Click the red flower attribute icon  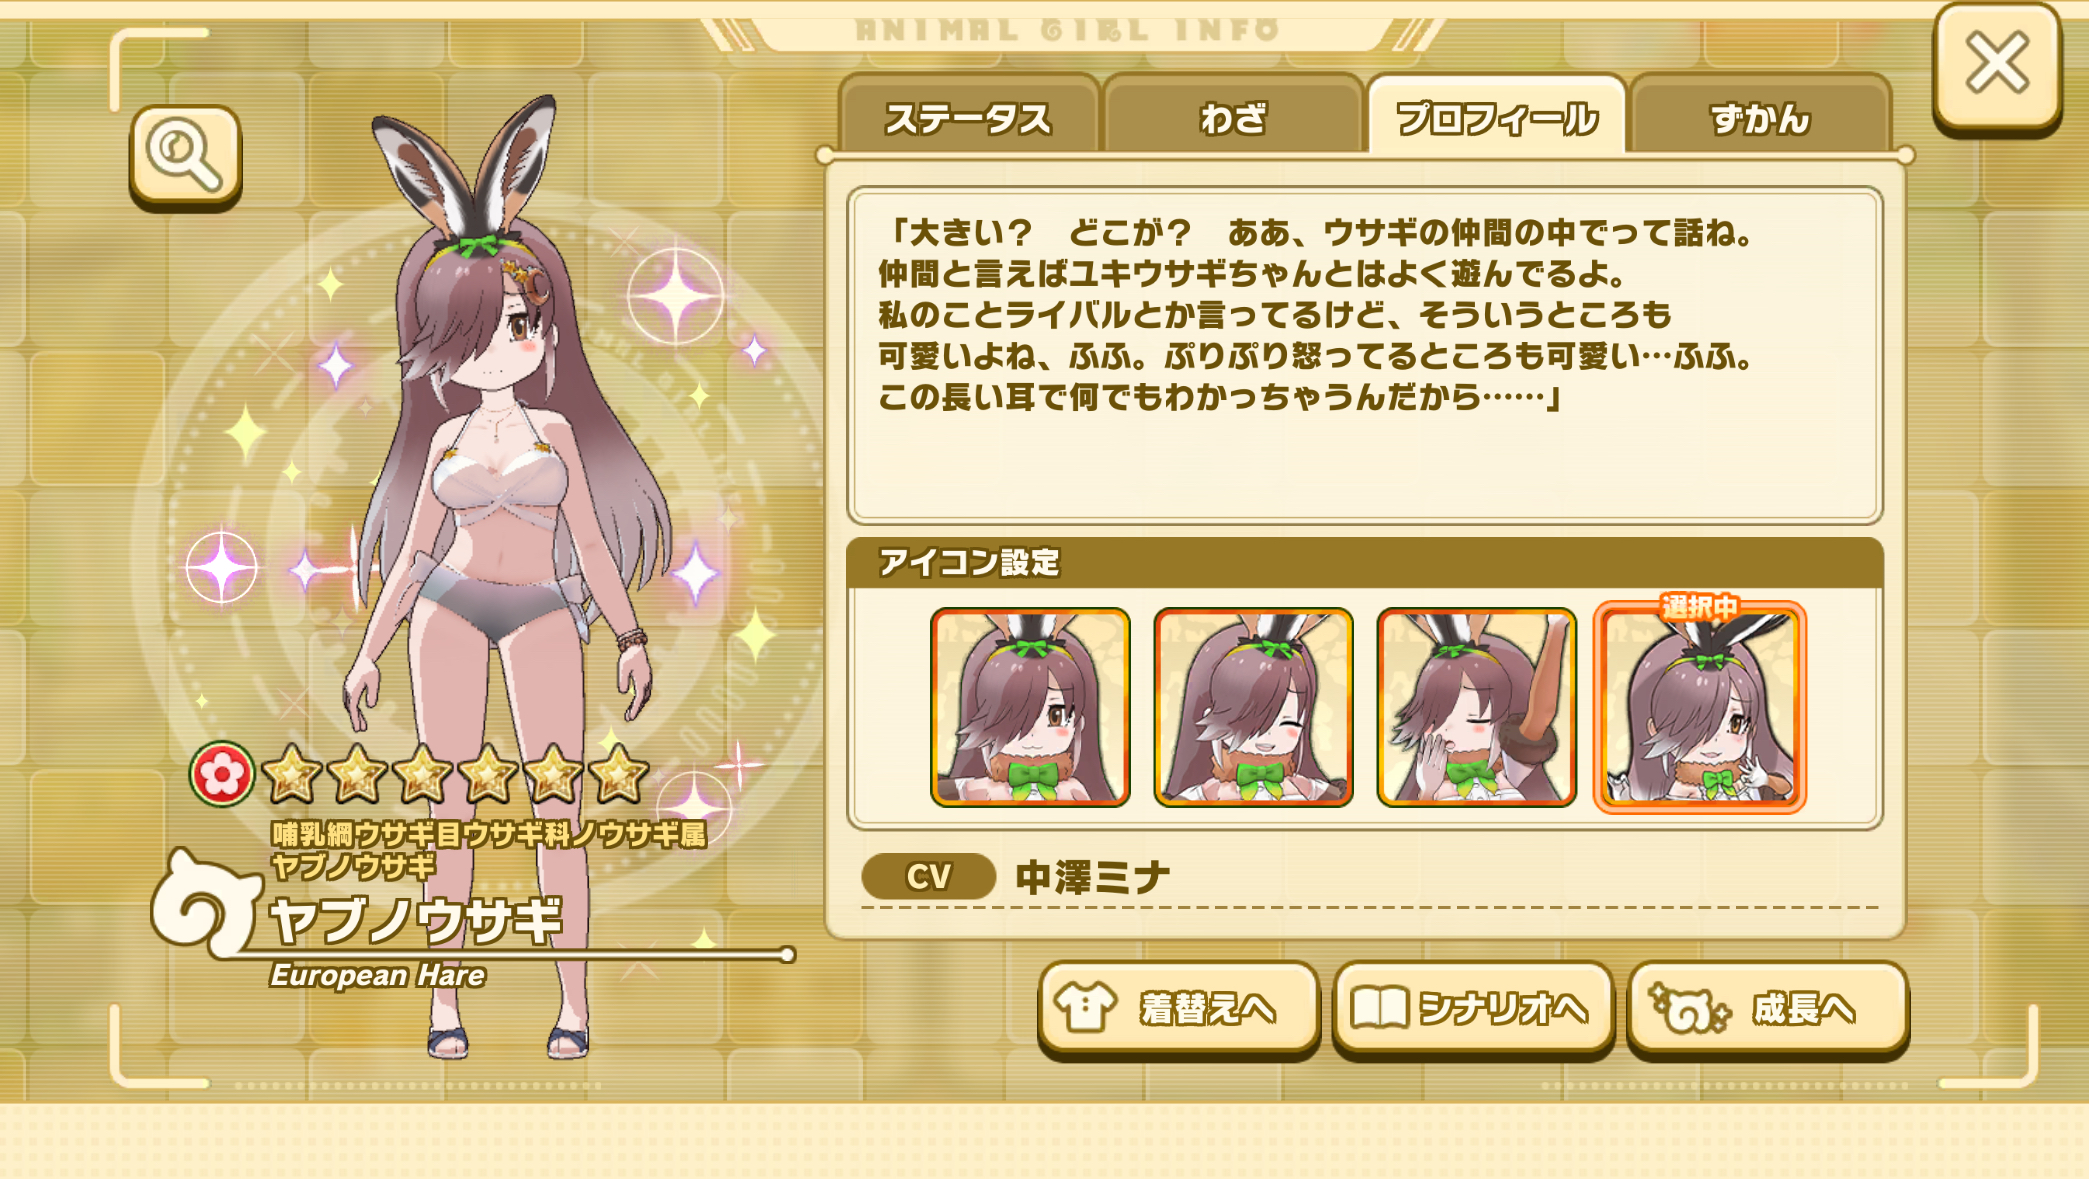coord(221,774)
